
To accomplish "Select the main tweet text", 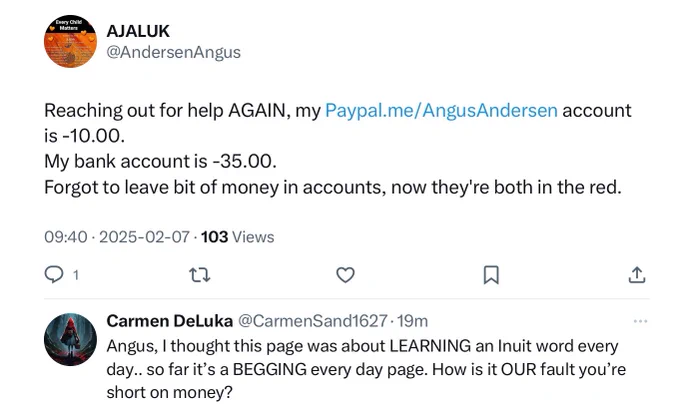I will coord(337,149).
